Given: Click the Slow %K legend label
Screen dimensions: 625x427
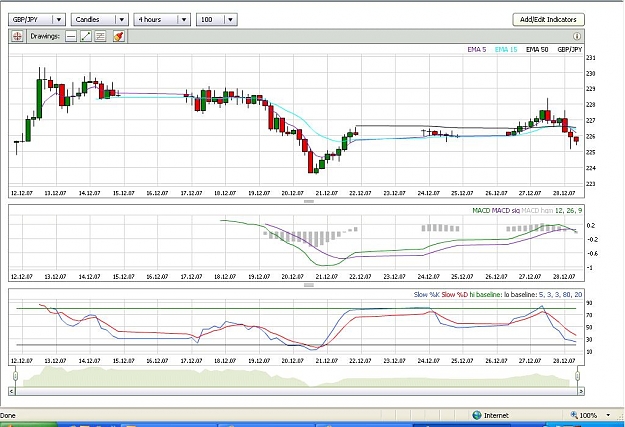Looking at the screenshot, I should (x=426, y=295).
